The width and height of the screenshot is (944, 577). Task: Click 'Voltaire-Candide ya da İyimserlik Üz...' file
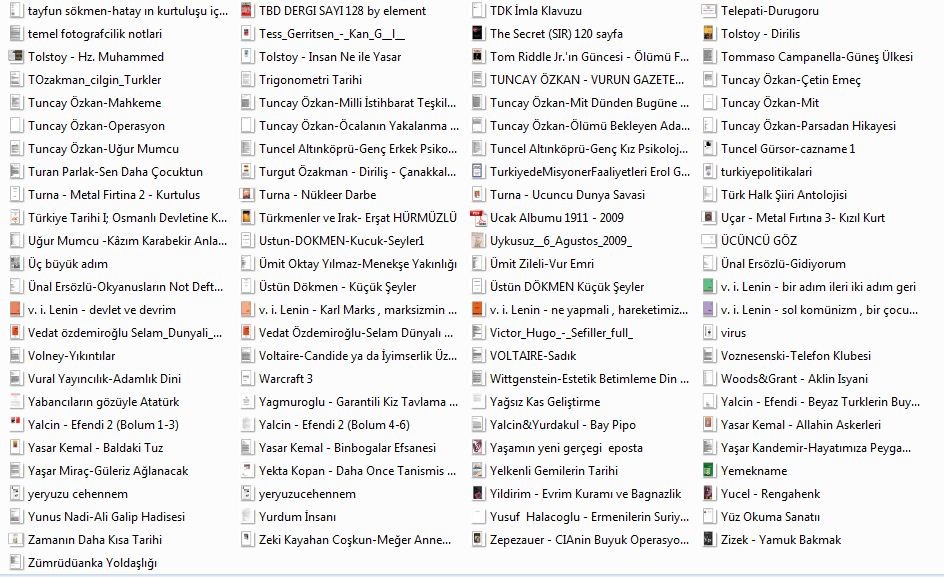tap(358, 356)
